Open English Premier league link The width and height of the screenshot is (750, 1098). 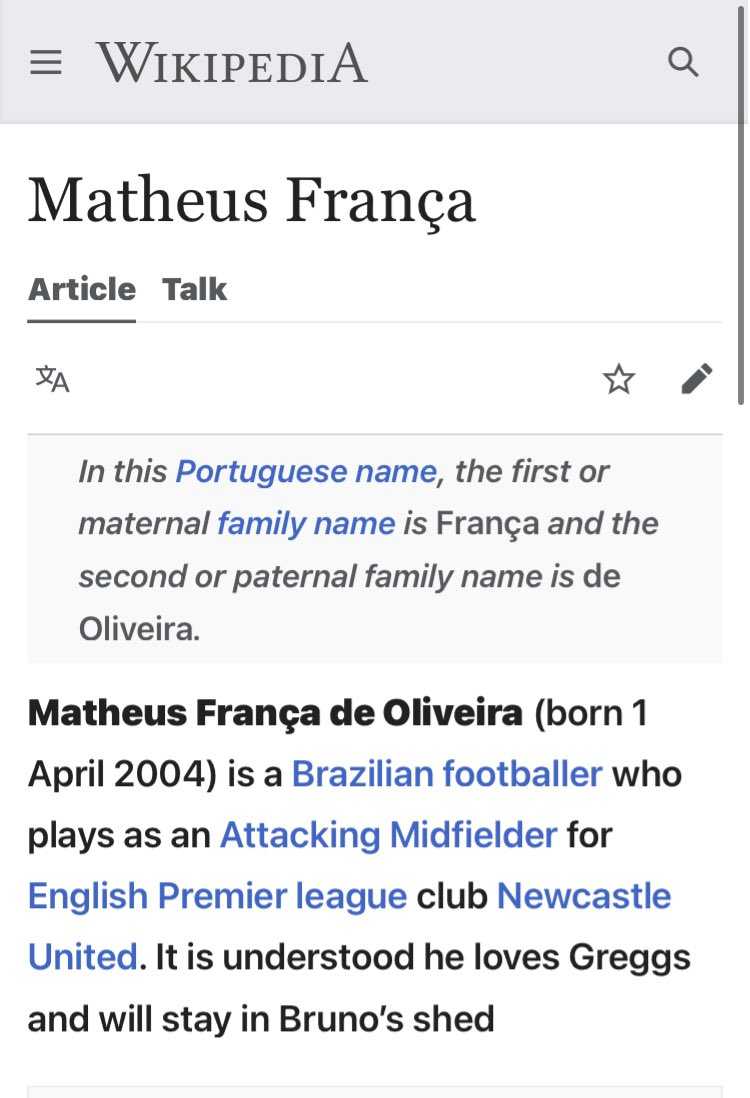click(x=217, y=896)
